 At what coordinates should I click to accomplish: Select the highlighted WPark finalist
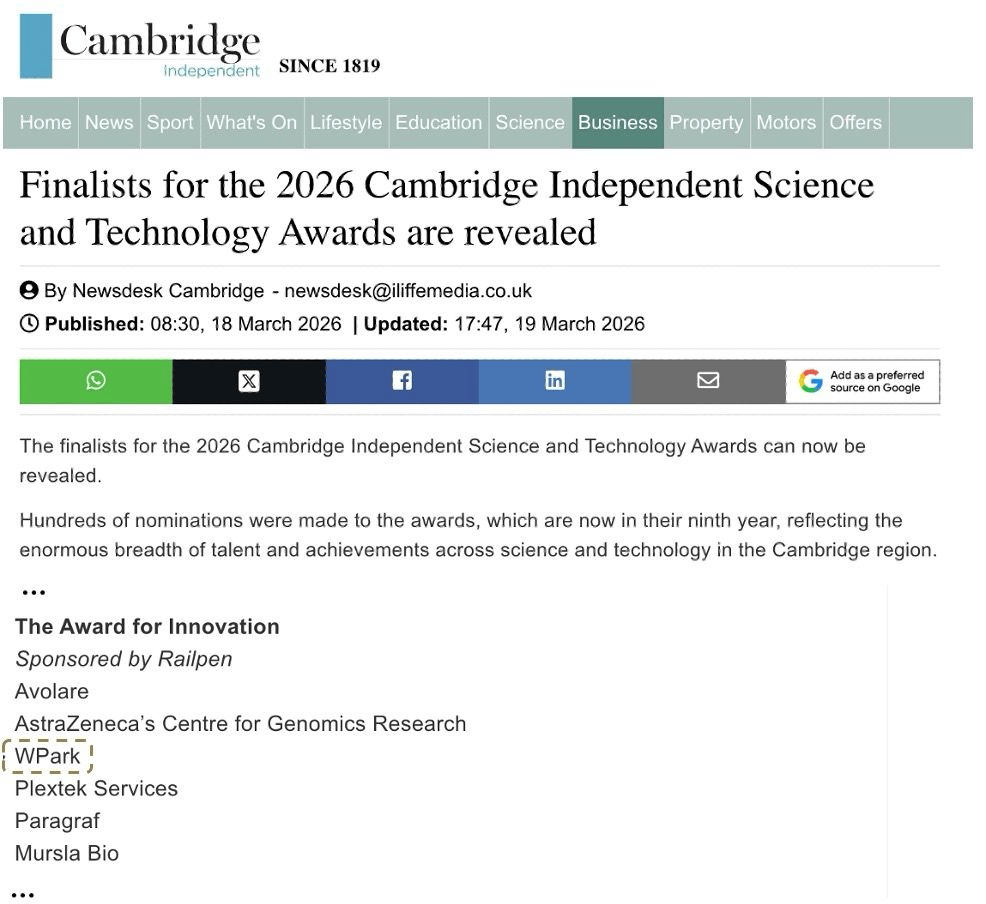[48, 756]
